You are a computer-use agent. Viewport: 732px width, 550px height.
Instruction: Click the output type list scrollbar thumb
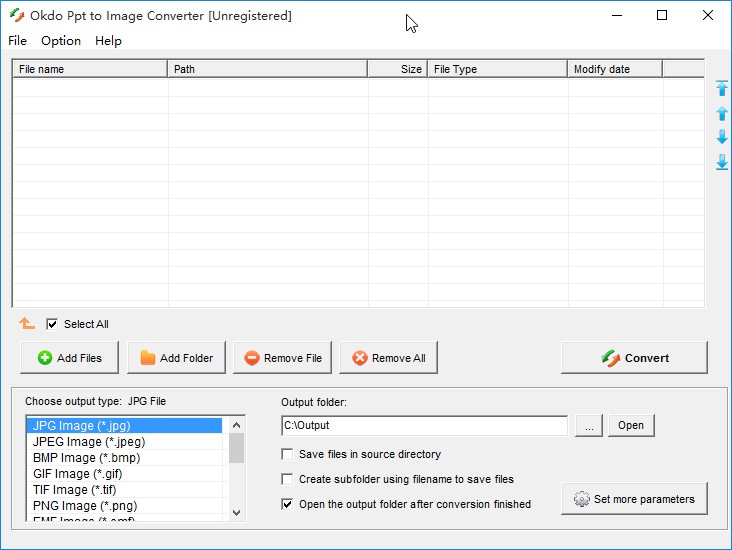click(x=236, y=448)
